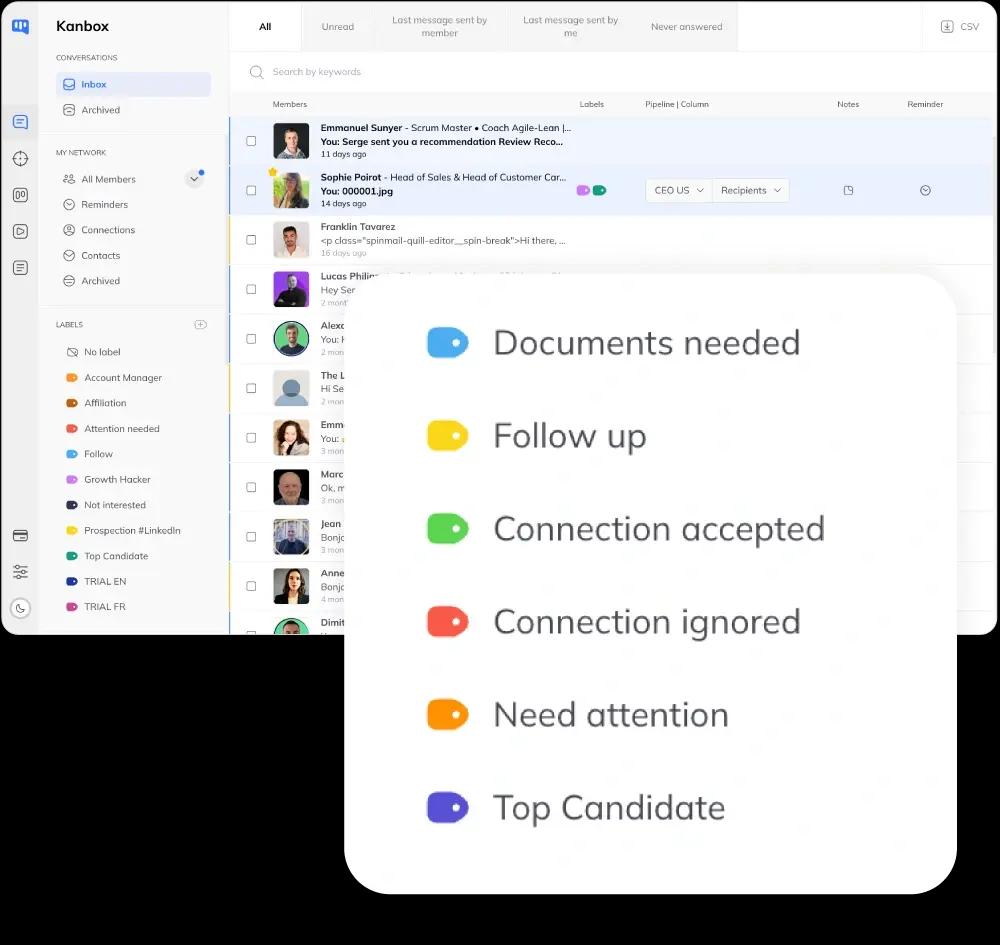Click the blue Follow label swatch
Viewport: 1000px width, 945px height.
[x=72, y=454]
